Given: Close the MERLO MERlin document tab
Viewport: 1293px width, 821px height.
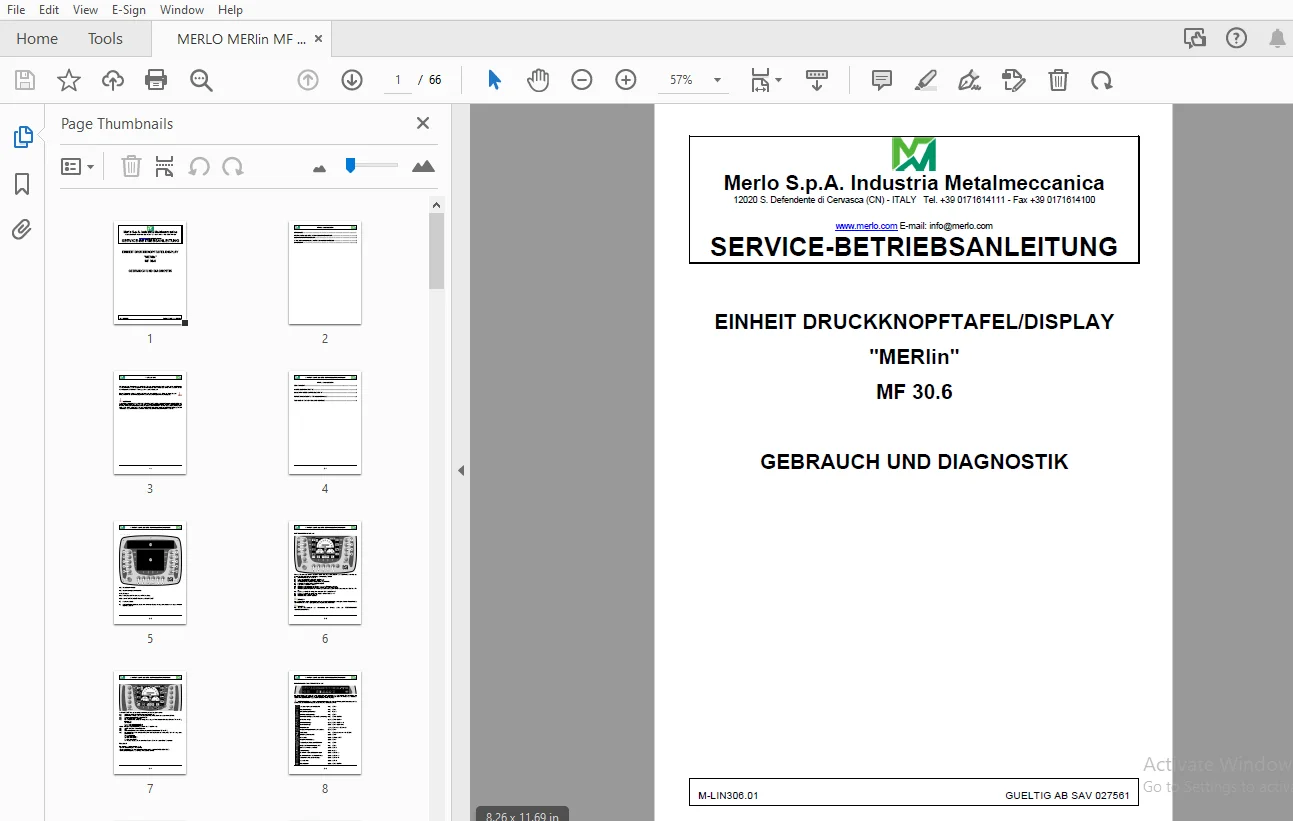Looking at the screenshot, I should click(x=319, y=39).
